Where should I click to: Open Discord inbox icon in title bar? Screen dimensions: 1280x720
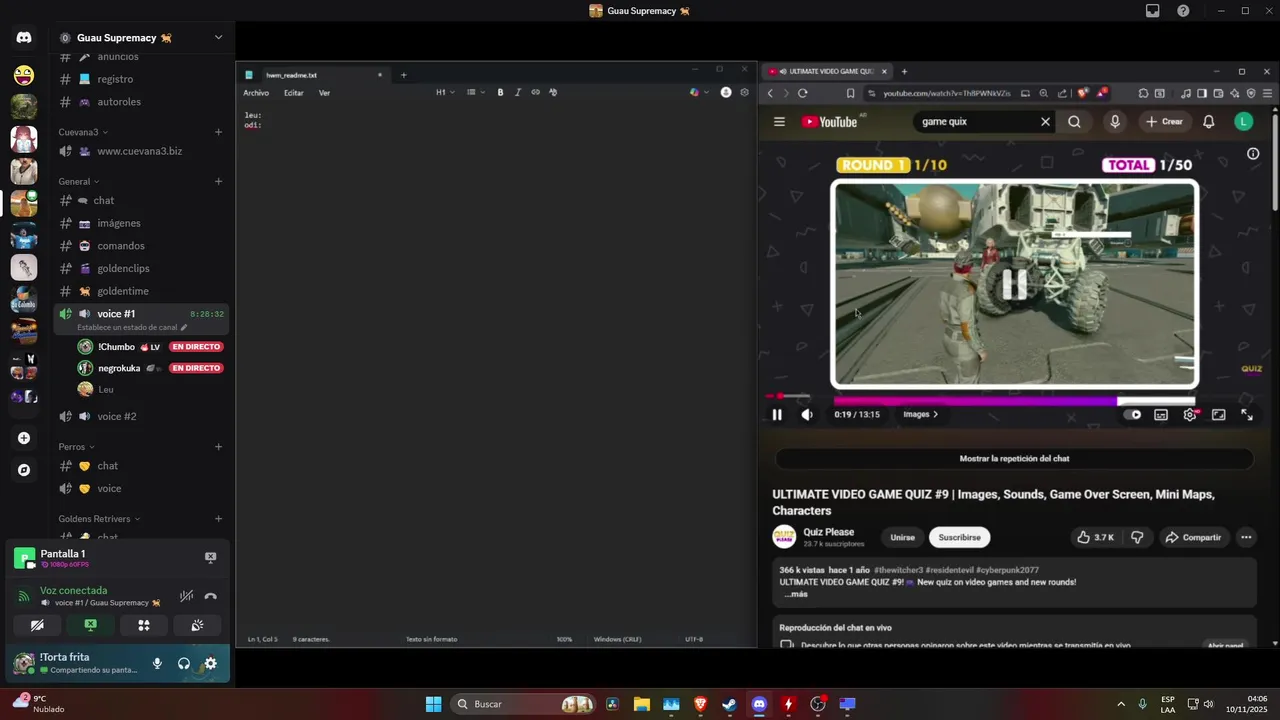(x=1153, y=11)
